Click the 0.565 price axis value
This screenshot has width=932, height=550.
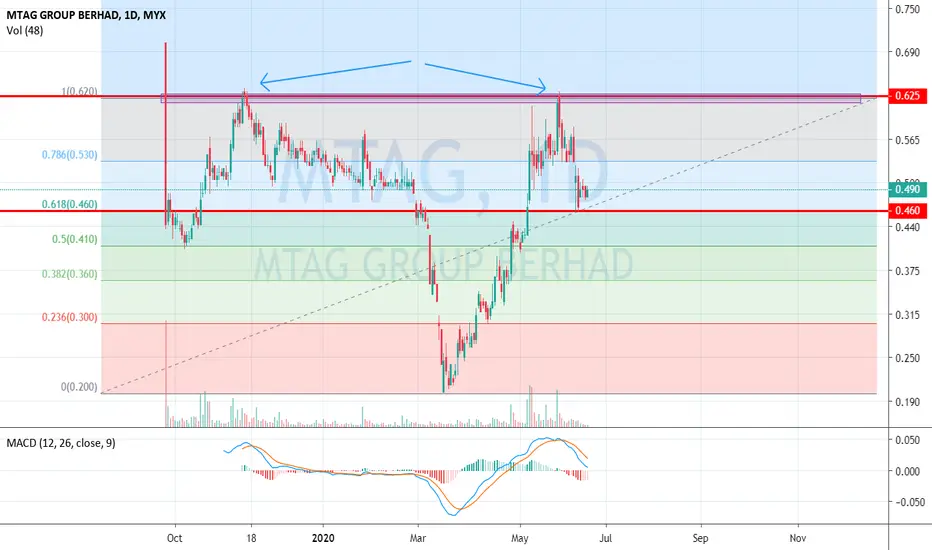click(908, 140)
